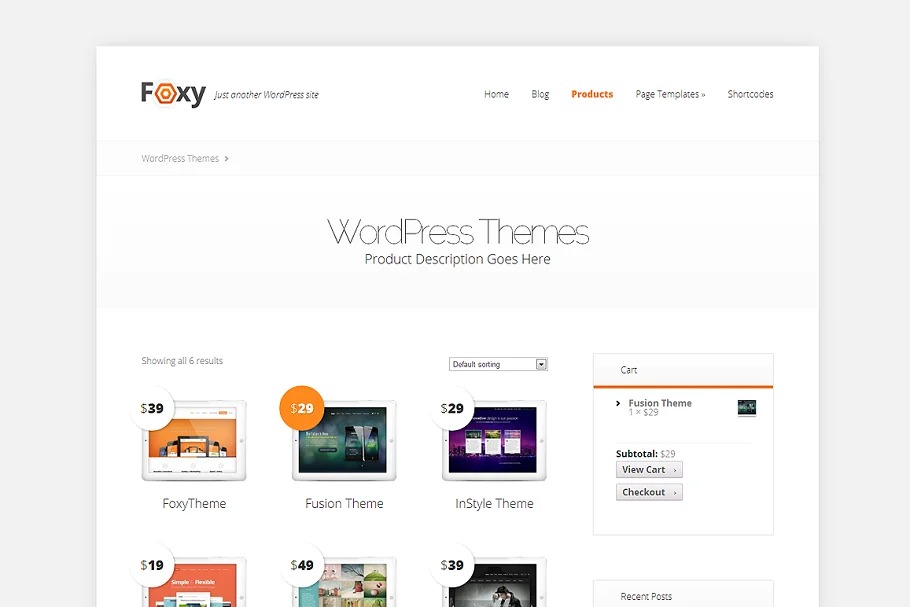This screenshot has height=607, width=910.
Task: Open the Fusion Theme cart item thumbnail
Action: coord(746,408)
